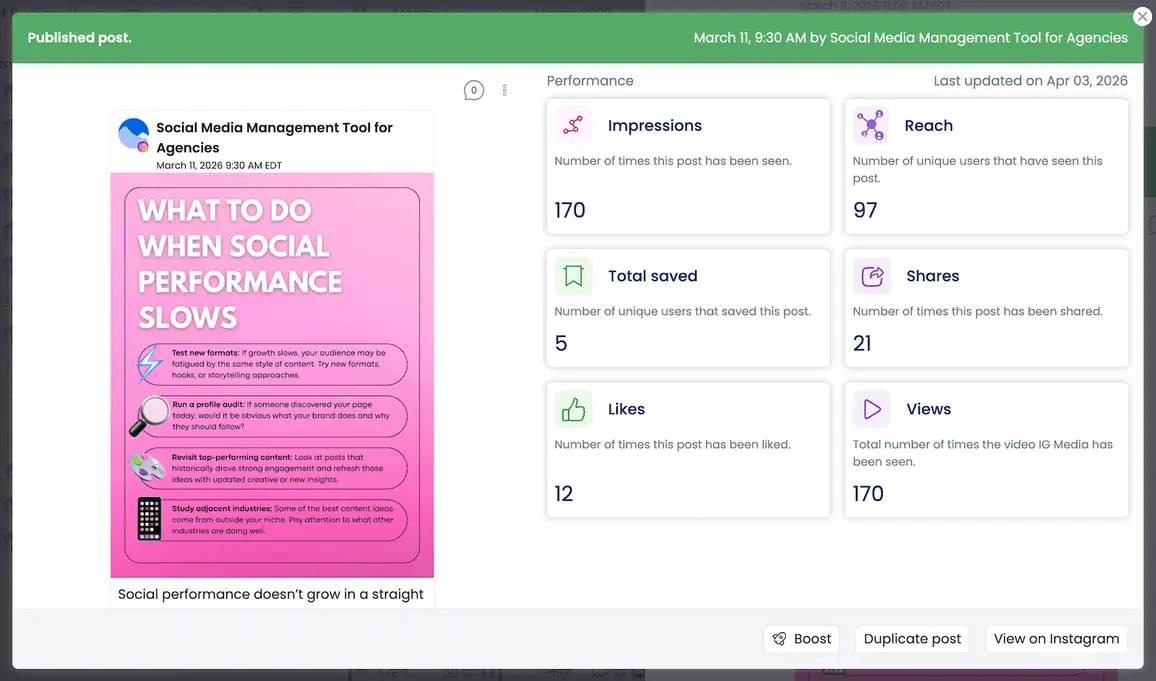
Task: Click the Views play icon
Action: pyautogui.click(x=871, y=409)
